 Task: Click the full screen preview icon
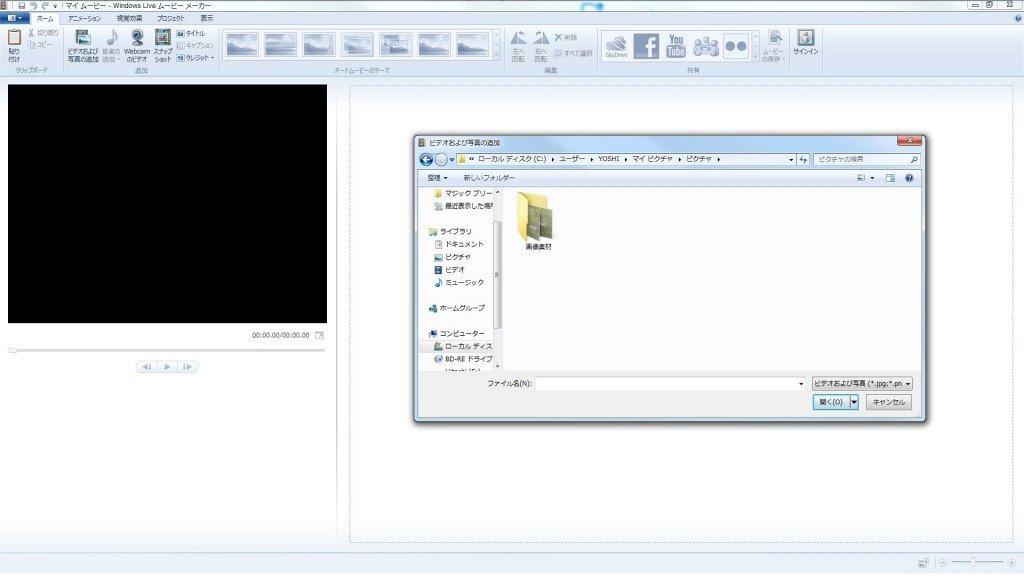click(319, 335)
